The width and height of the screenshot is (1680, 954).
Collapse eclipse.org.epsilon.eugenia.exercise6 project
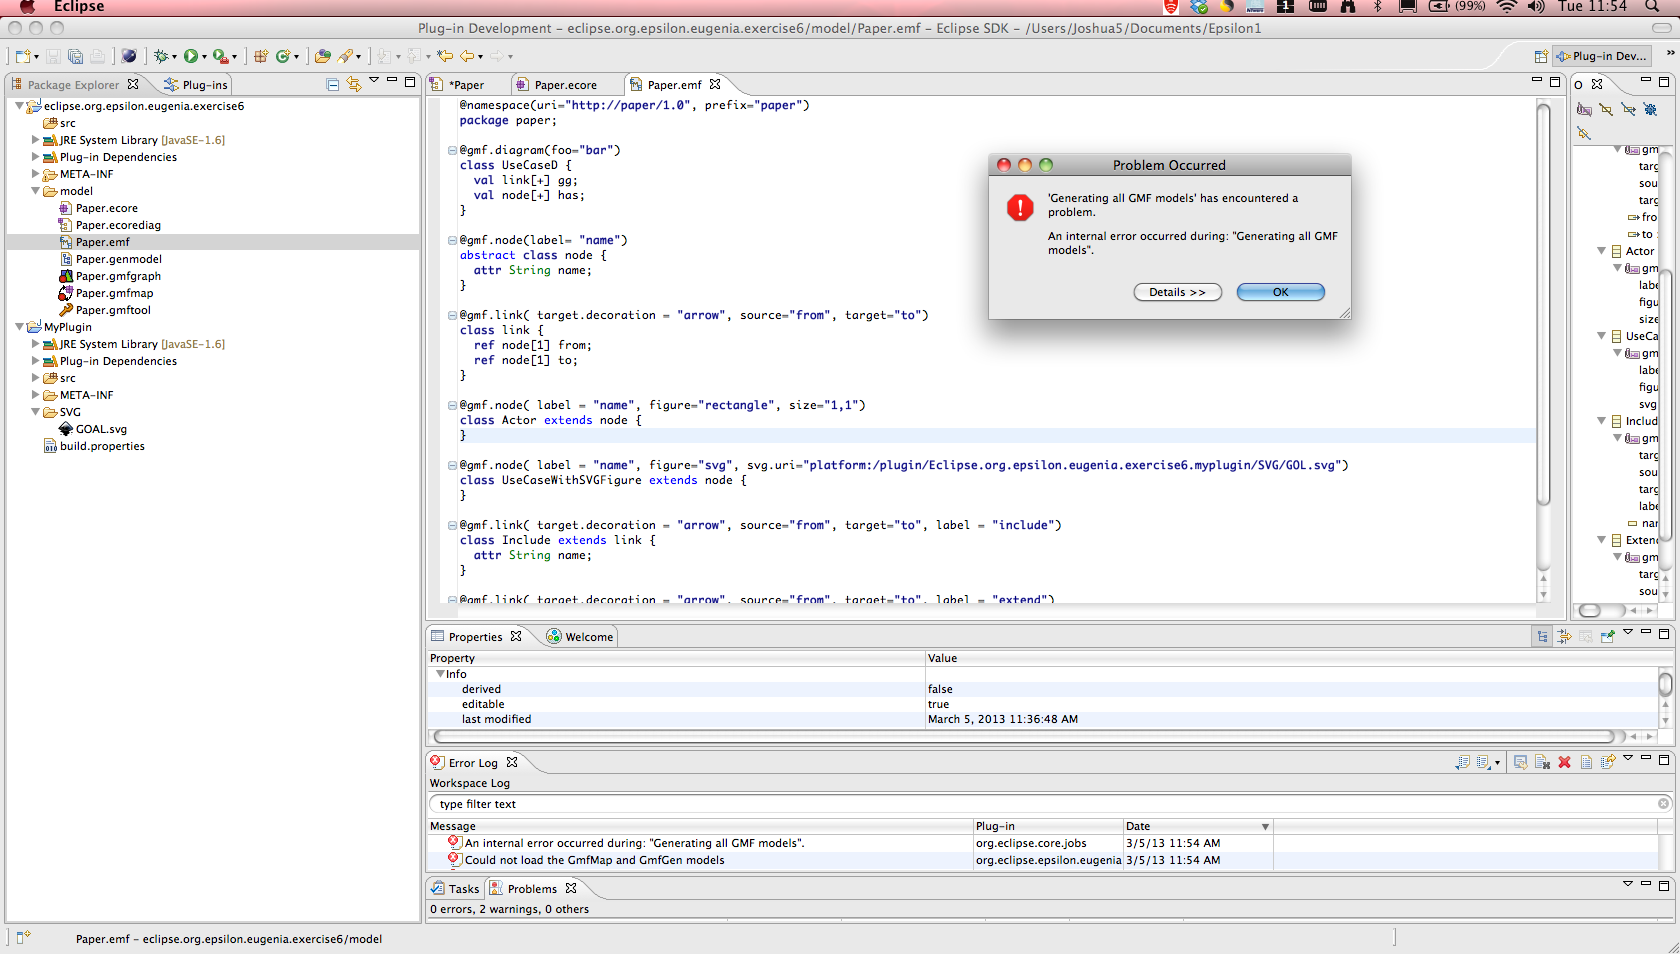(x=19, y=106)
